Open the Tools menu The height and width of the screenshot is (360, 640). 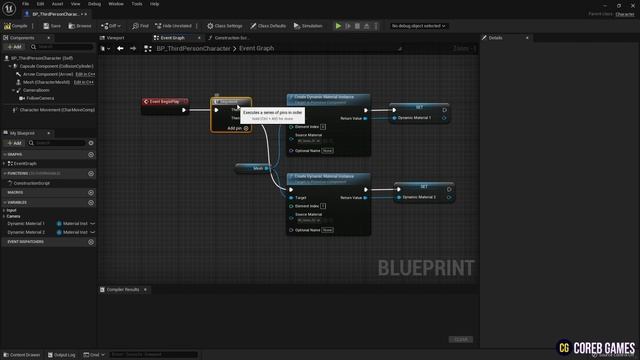[137, 4]
